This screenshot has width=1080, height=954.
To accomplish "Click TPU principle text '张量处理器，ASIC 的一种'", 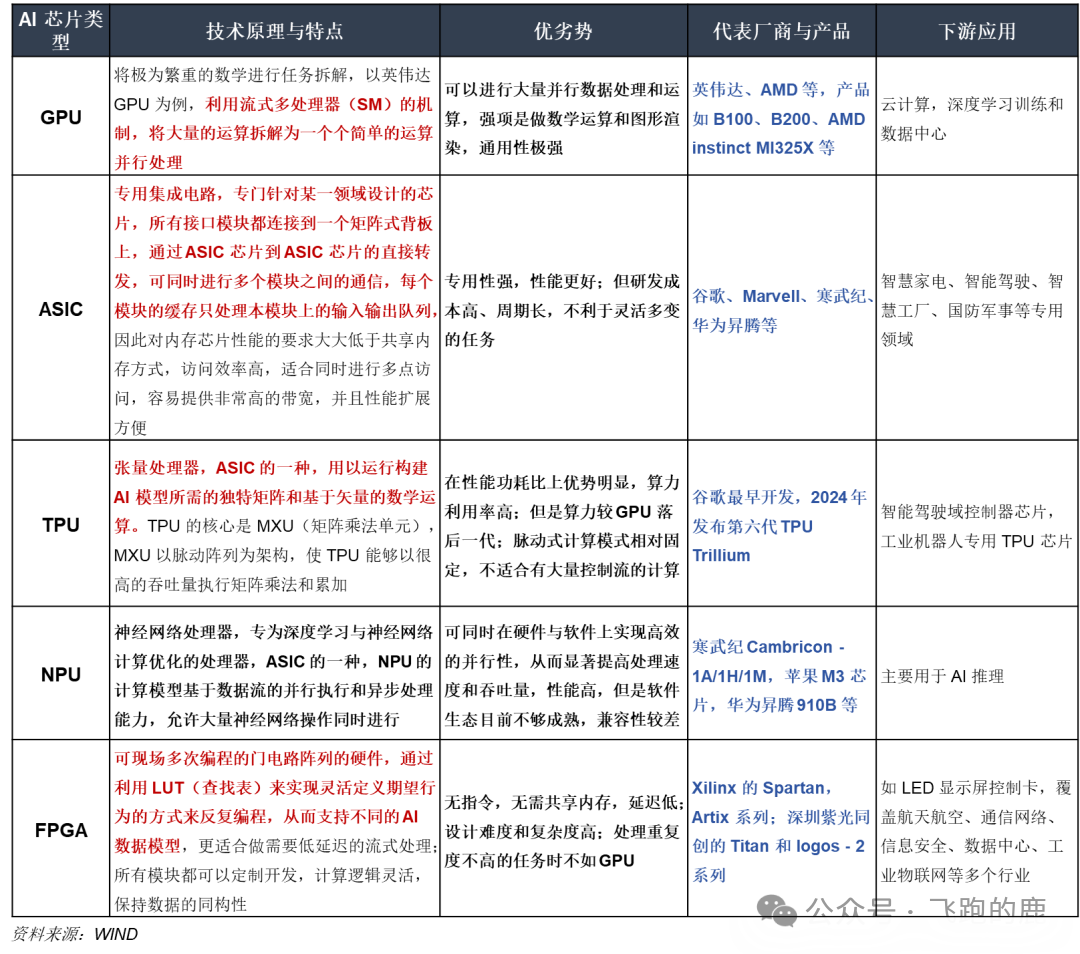I will point(212,468).
